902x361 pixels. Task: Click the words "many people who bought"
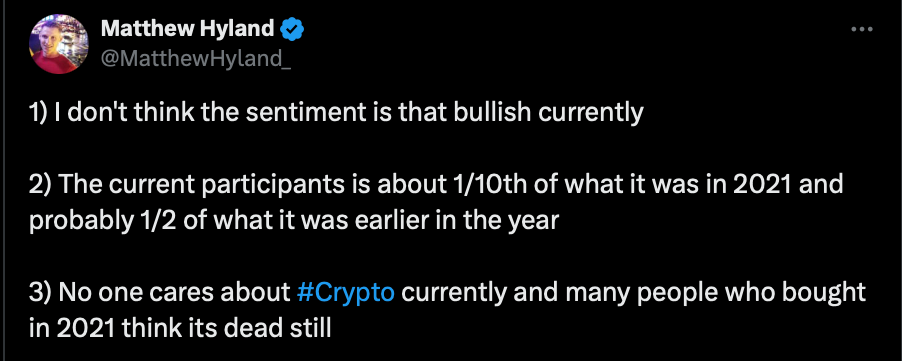pyautogui.click(x=715, y=293)
